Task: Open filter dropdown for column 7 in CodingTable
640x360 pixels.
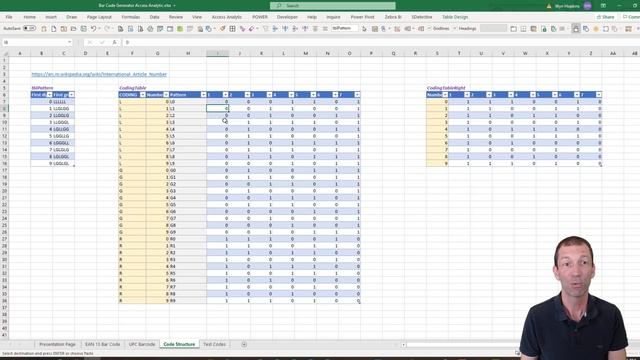Action: point(357,95)
